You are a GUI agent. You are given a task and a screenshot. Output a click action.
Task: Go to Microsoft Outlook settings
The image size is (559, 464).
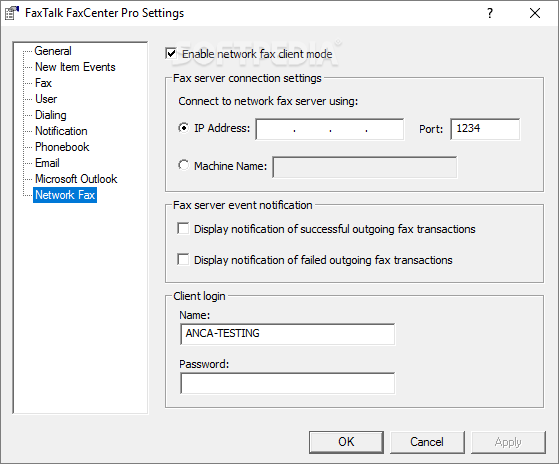pyautogui.click(x=76, y=179)
